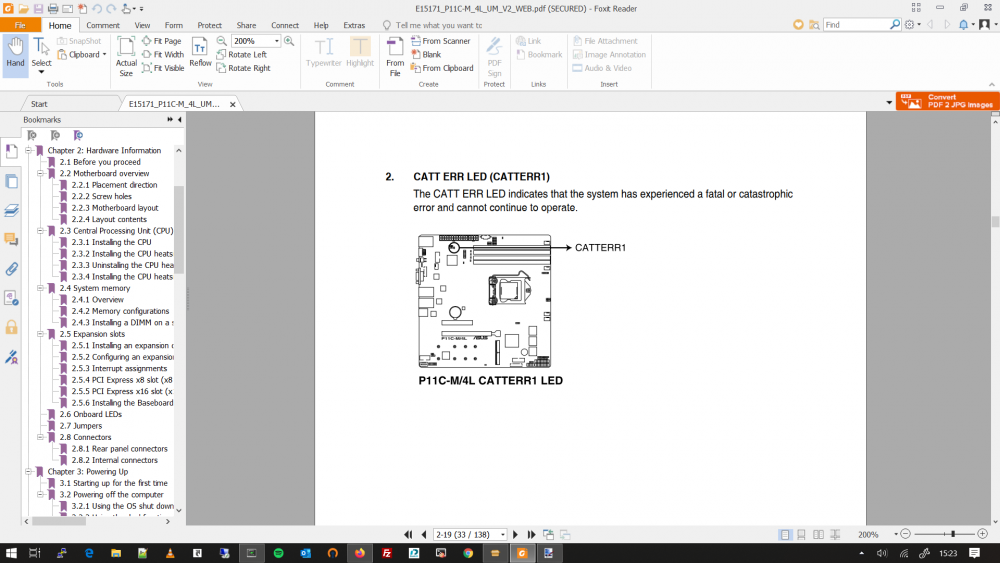Screen dimensions: 1000x563
Task: Launch Spotify from the taskbar
Action: [x=279, y=553]
